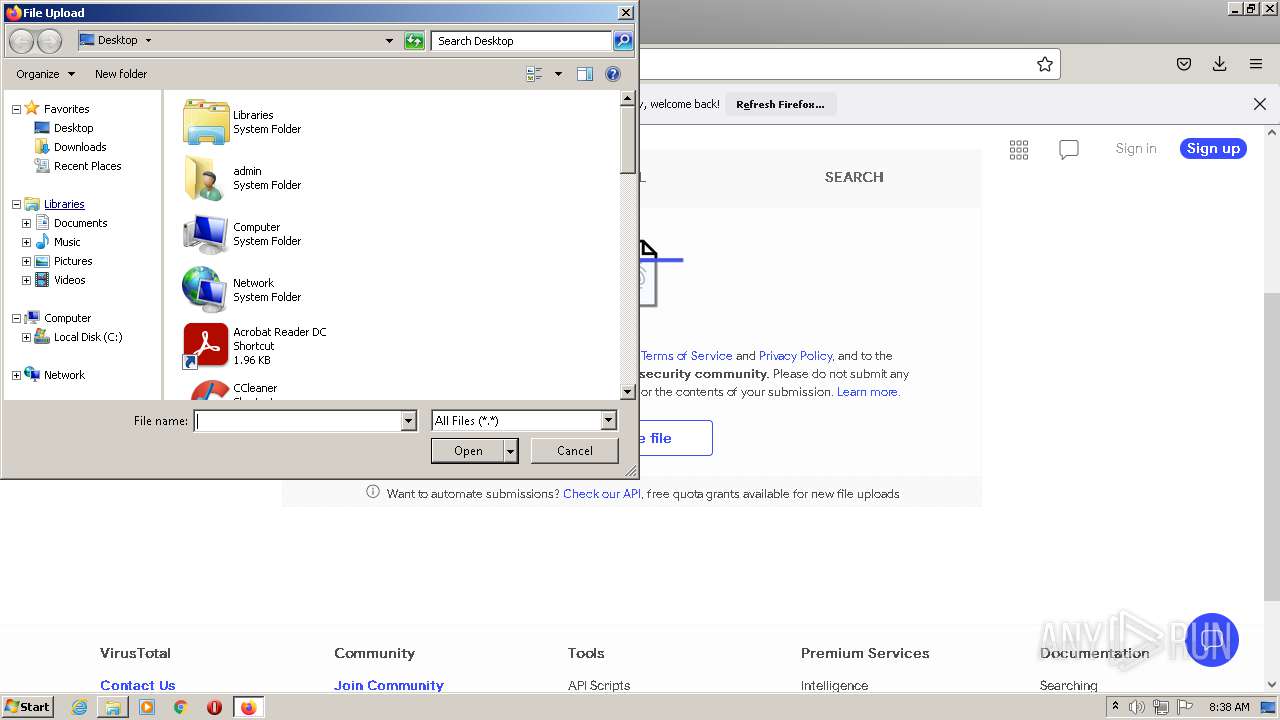Go back using the dialog's back arrow
This screenshot has height=720, width=1280.
(x=21, y=41)
